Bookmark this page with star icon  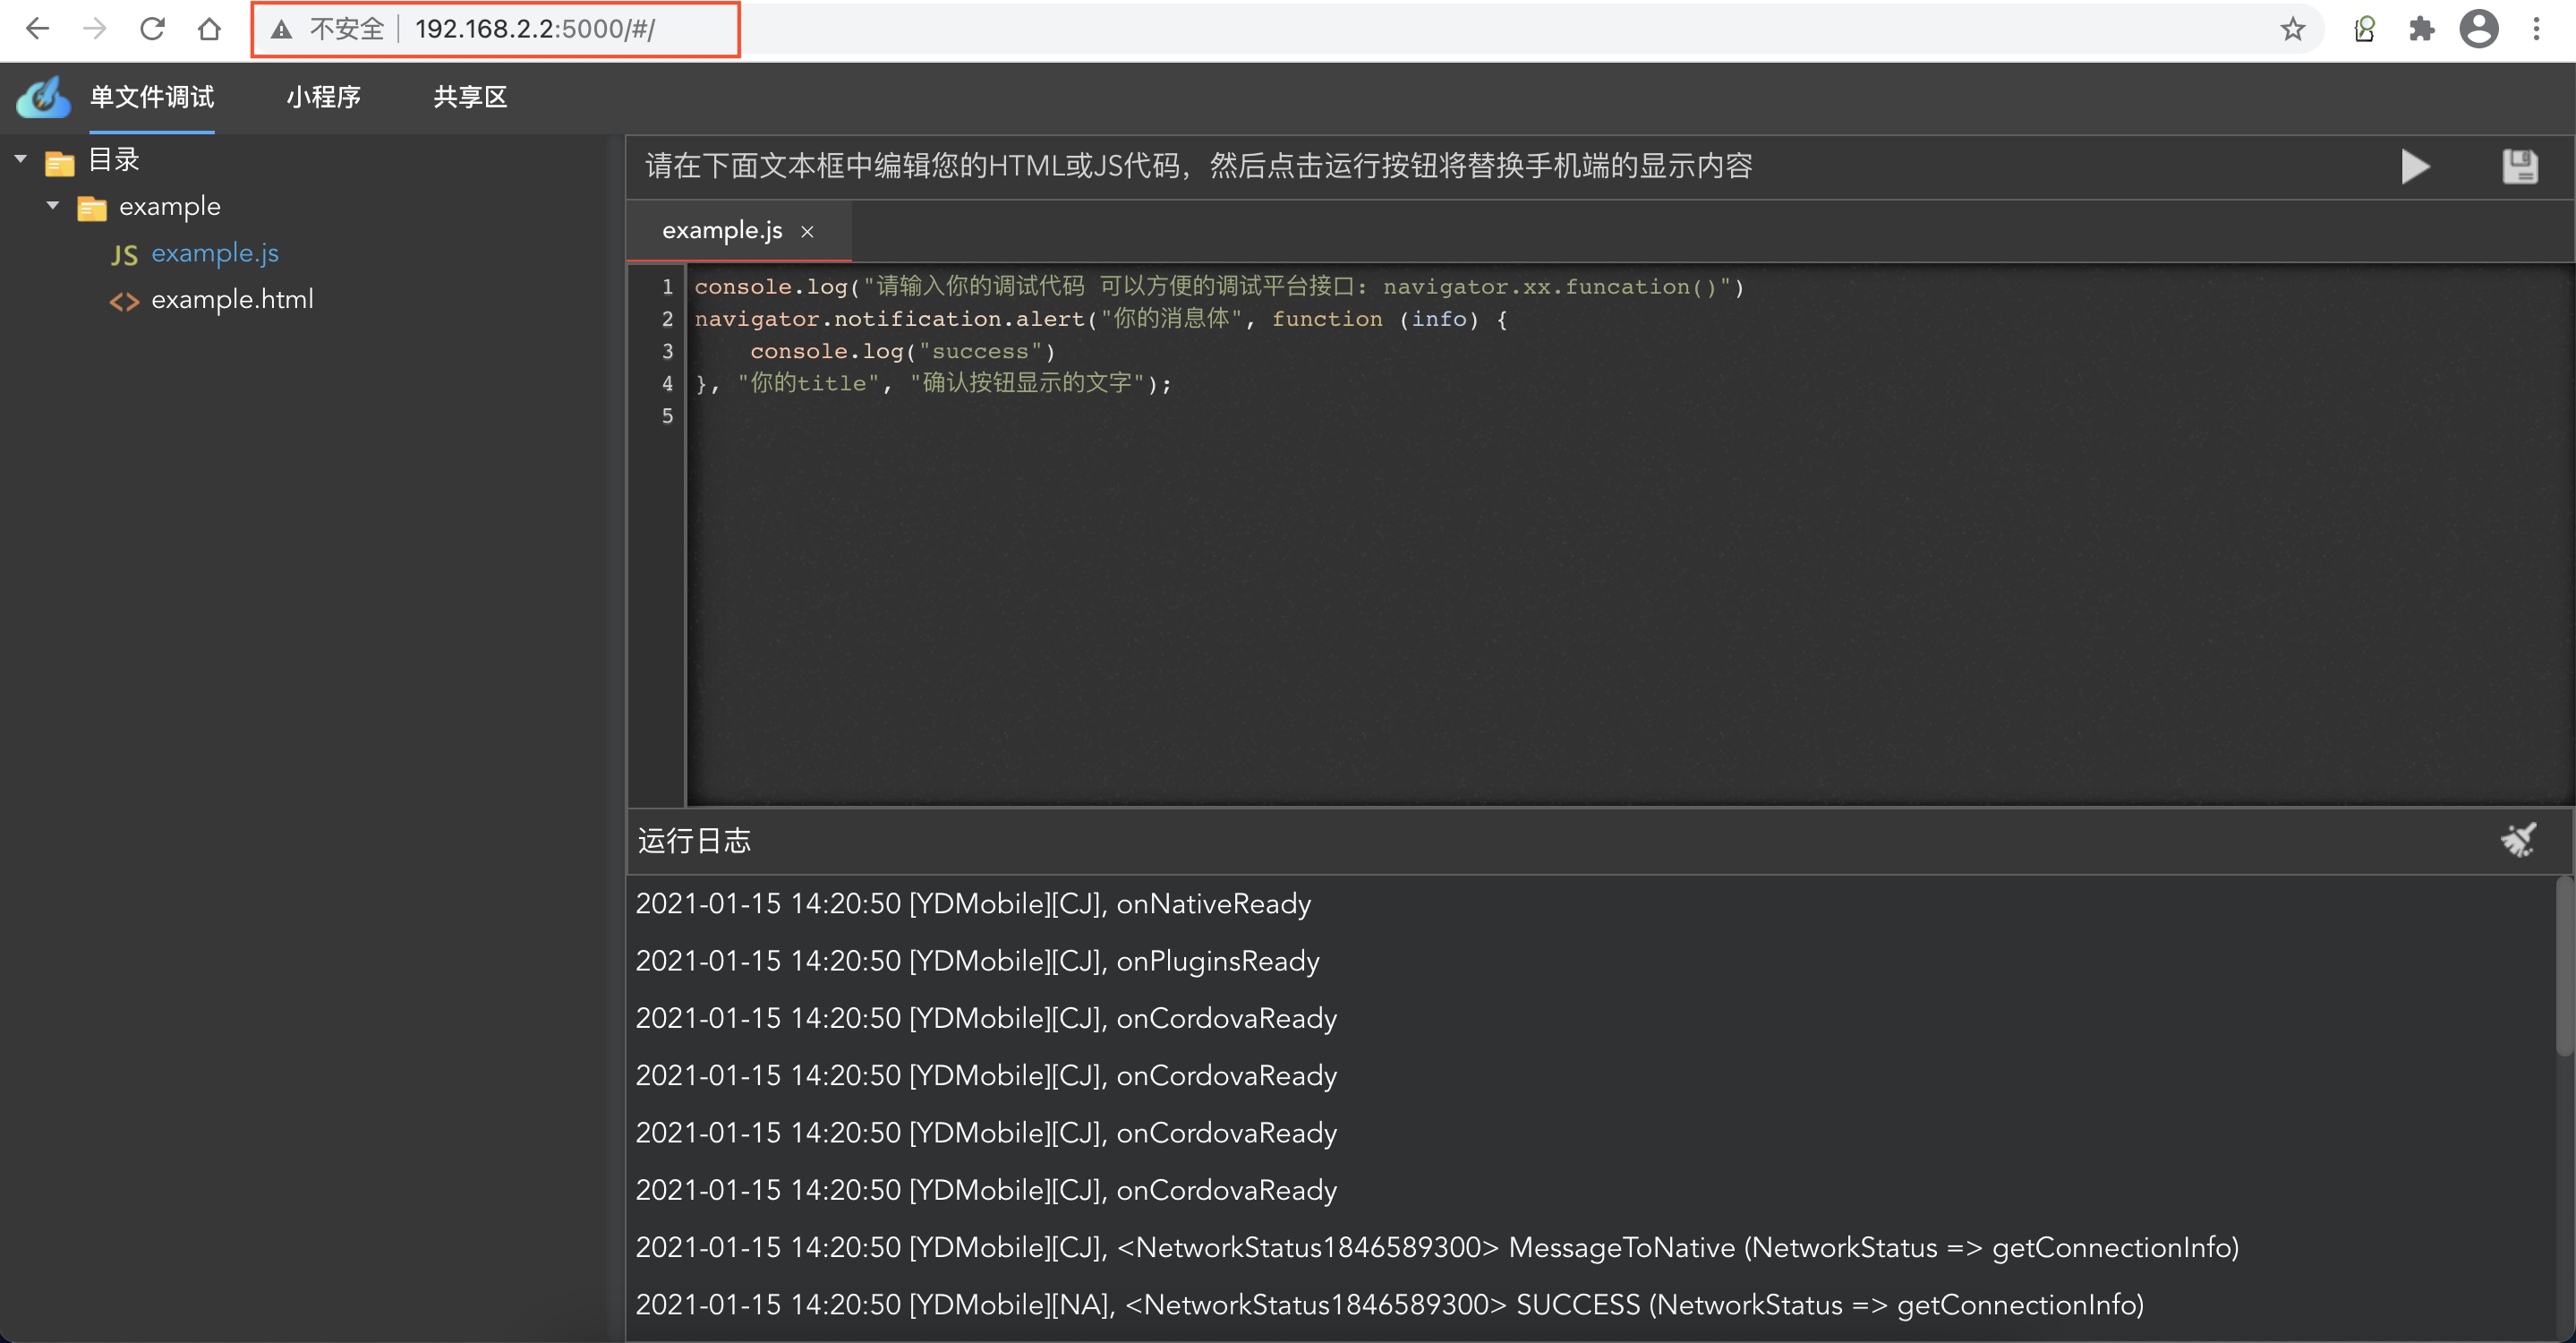coord(2293,29)
